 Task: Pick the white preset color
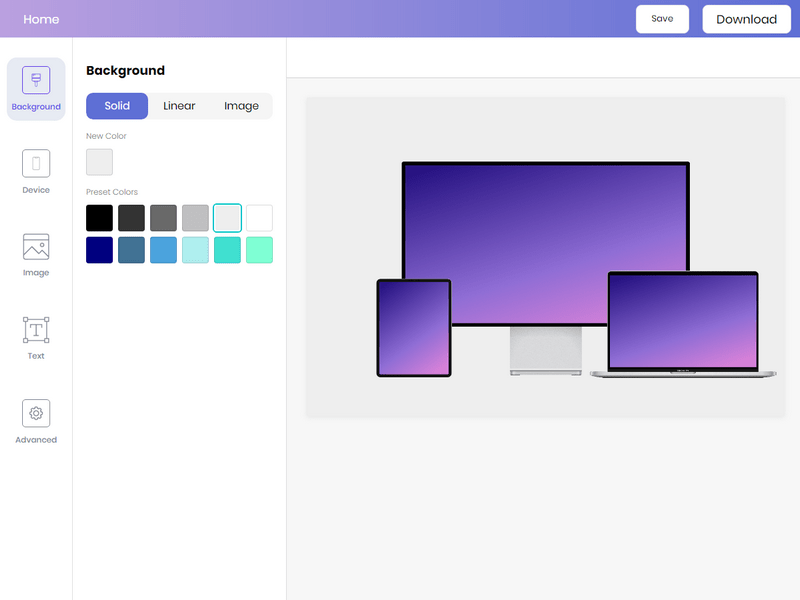[260, 218]
